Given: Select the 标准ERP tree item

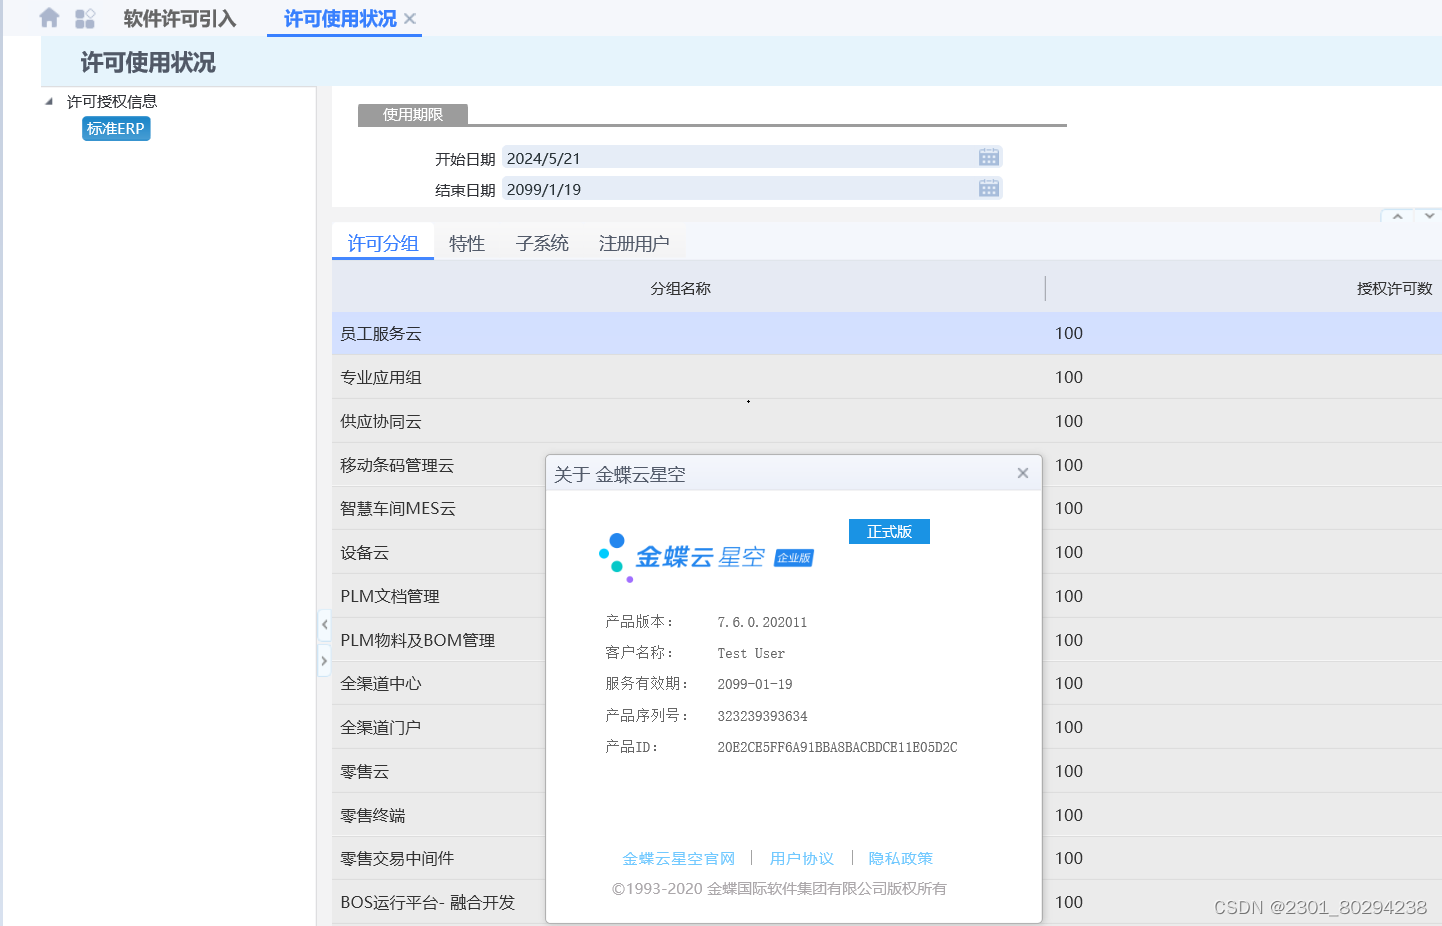Looking at the screenshot, I should point(116,128).
